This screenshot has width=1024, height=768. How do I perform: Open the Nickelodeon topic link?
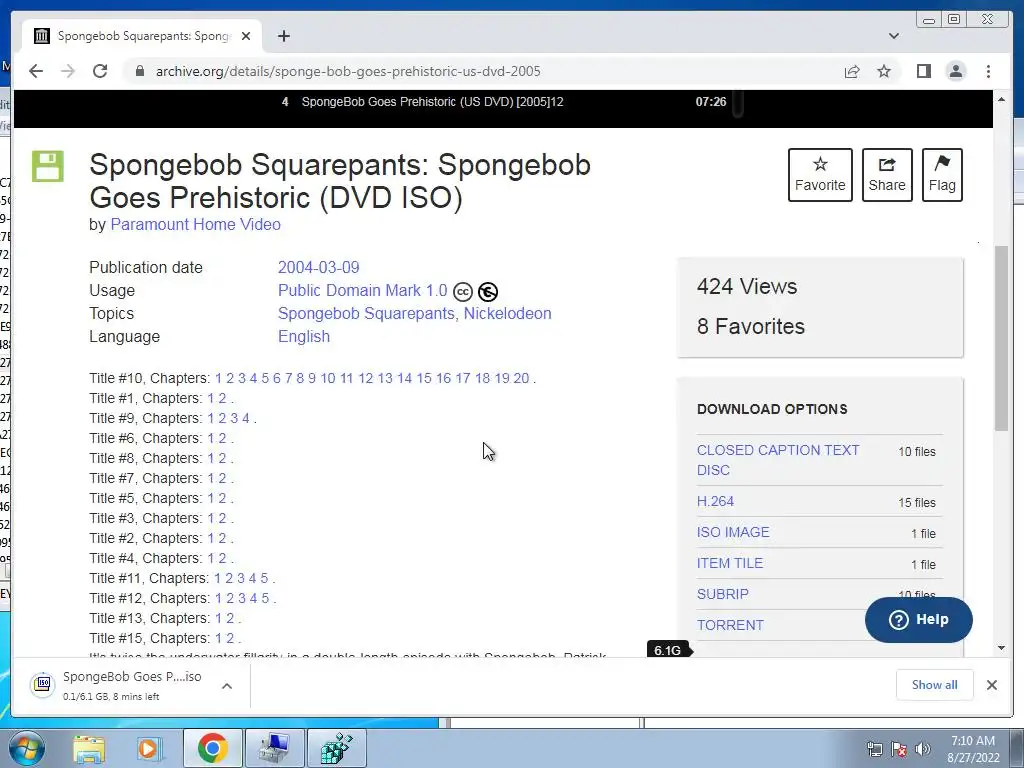[x=507, y=313]
